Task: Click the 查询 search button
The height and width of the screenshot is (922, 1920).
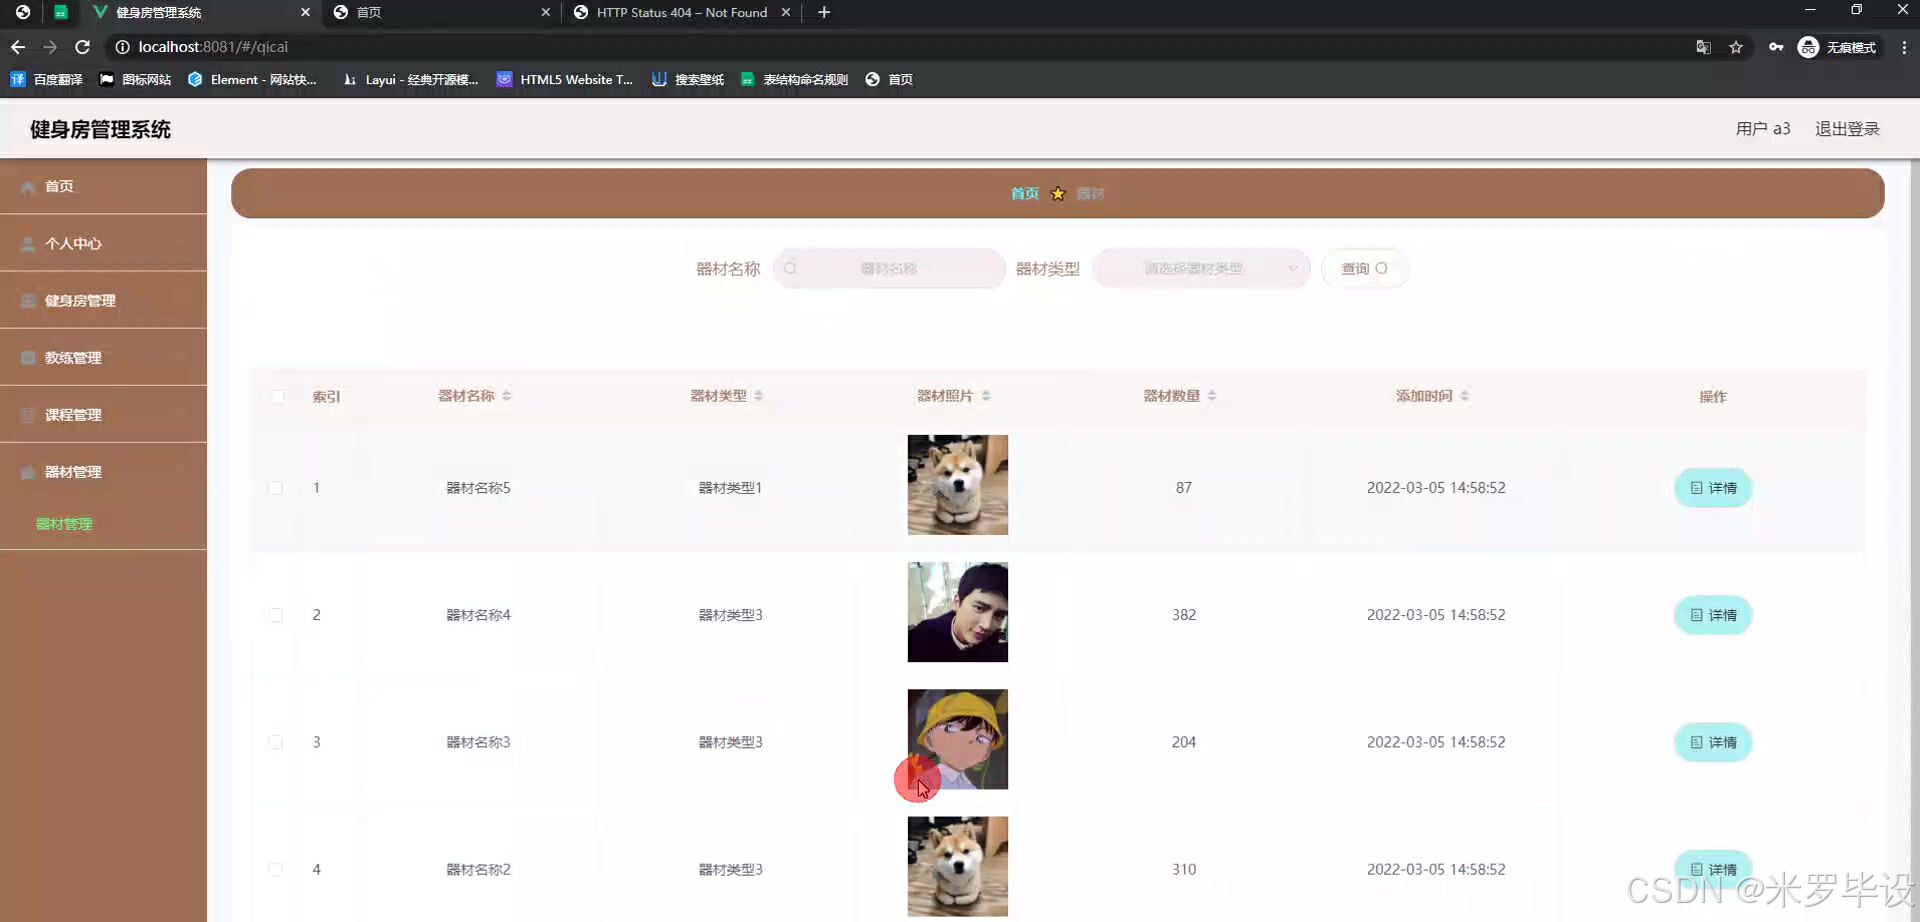Action: tap(1365, 268)
